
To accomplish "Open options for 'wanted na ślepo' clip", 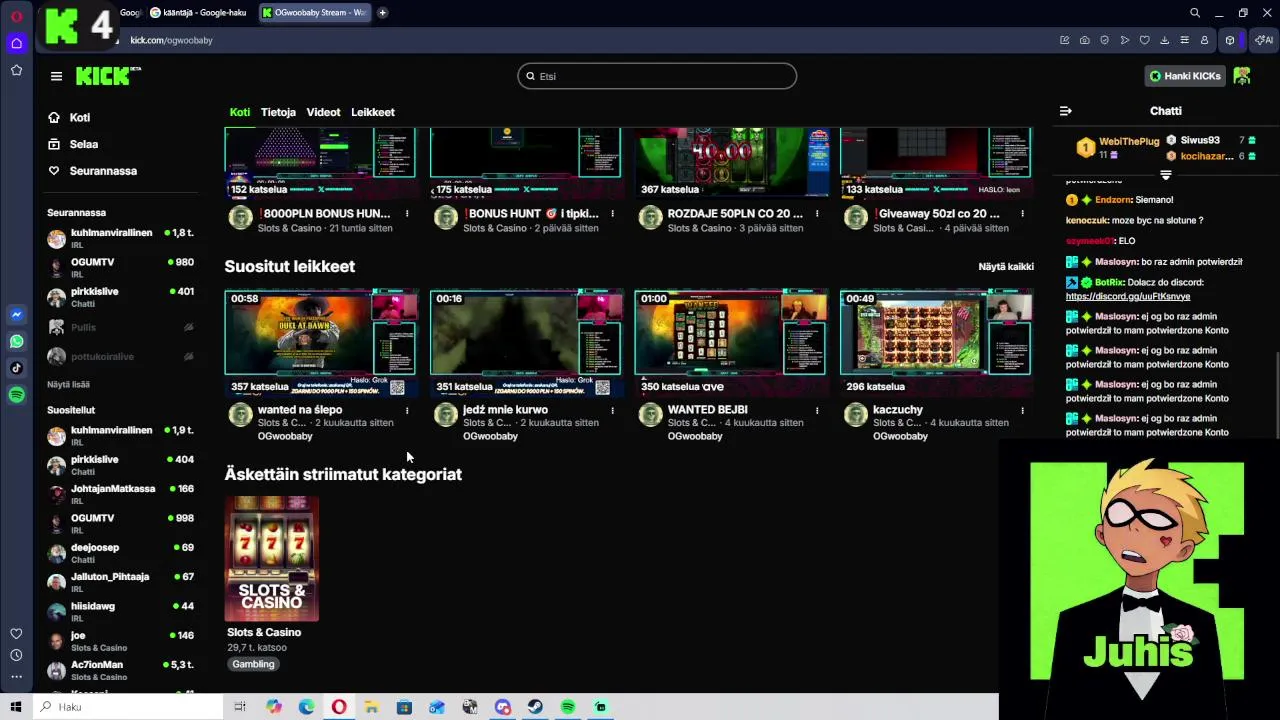I will click(x=407, y=410).
